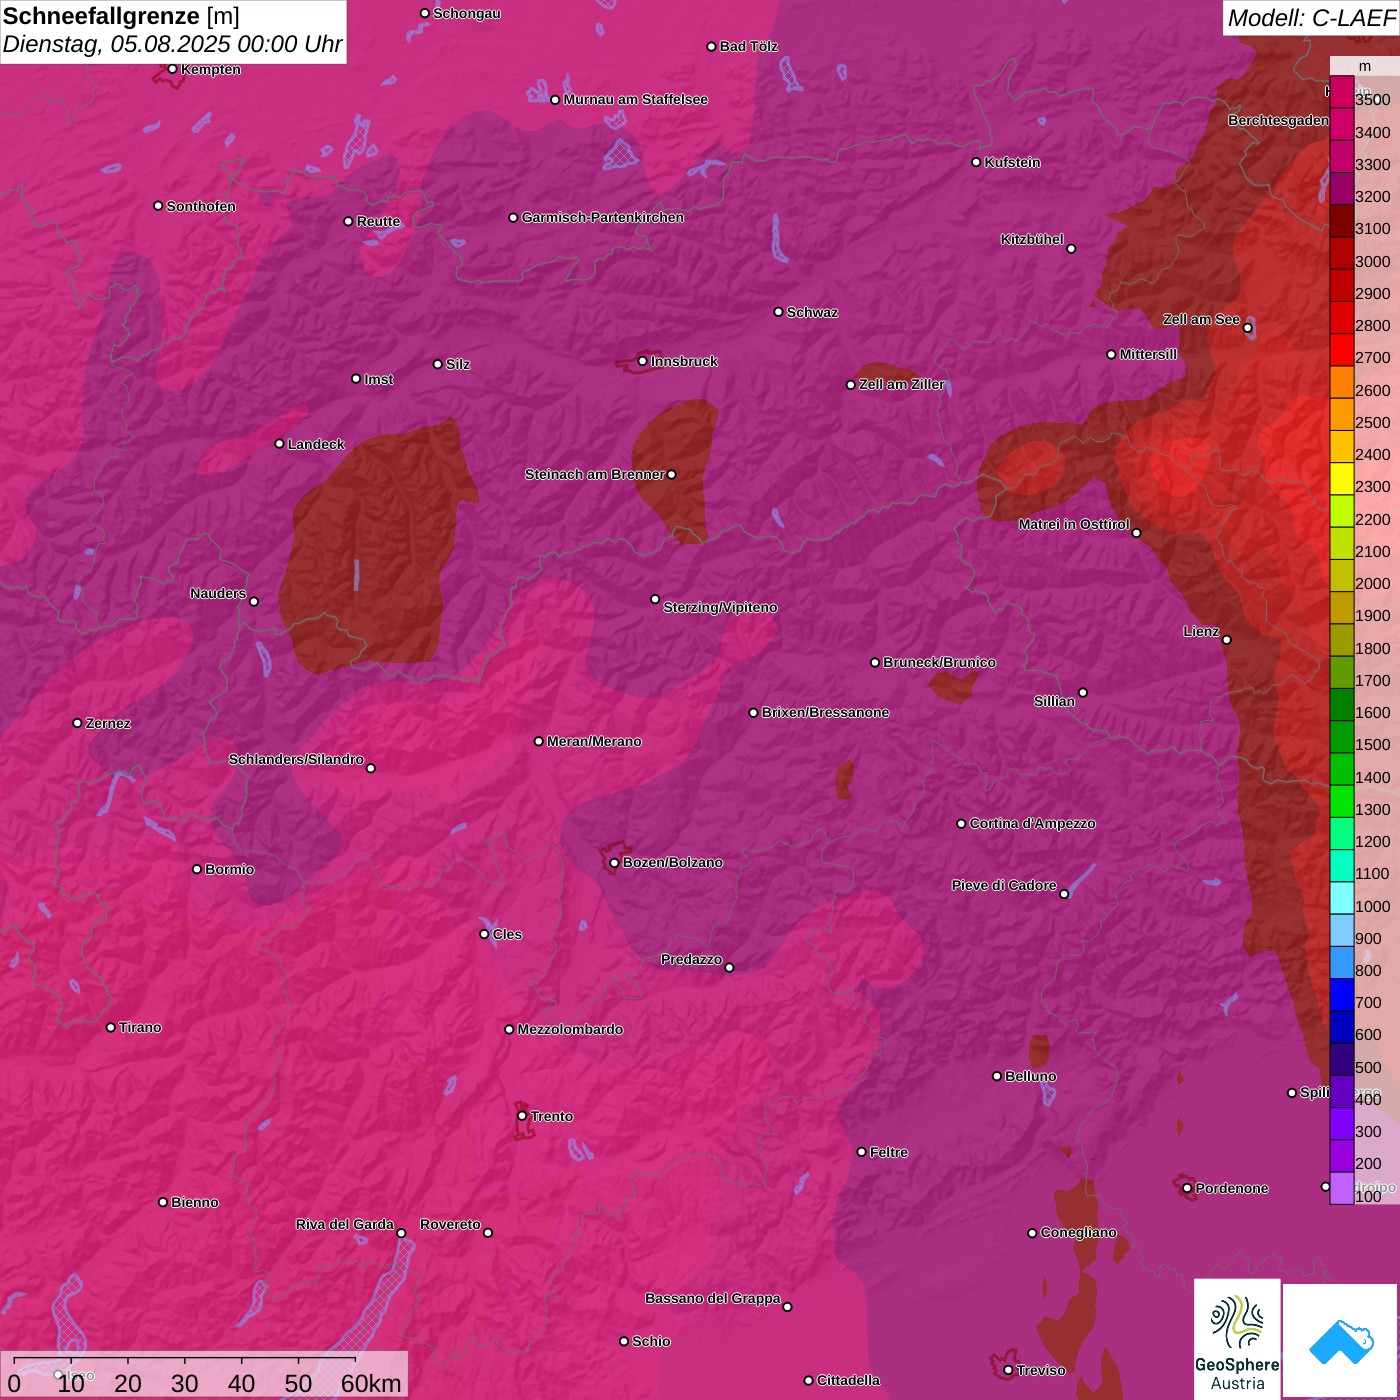1400x1400 pixels.
Task: Click the 2300 m yellow legend swatch
Action: [1341, 479]
